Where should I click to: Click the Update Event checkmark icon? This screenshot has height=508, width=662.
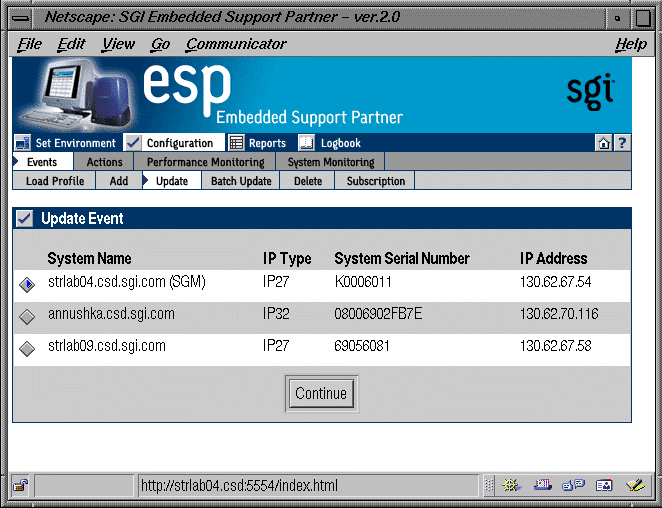pyautogui.click(x=24, y=218)
